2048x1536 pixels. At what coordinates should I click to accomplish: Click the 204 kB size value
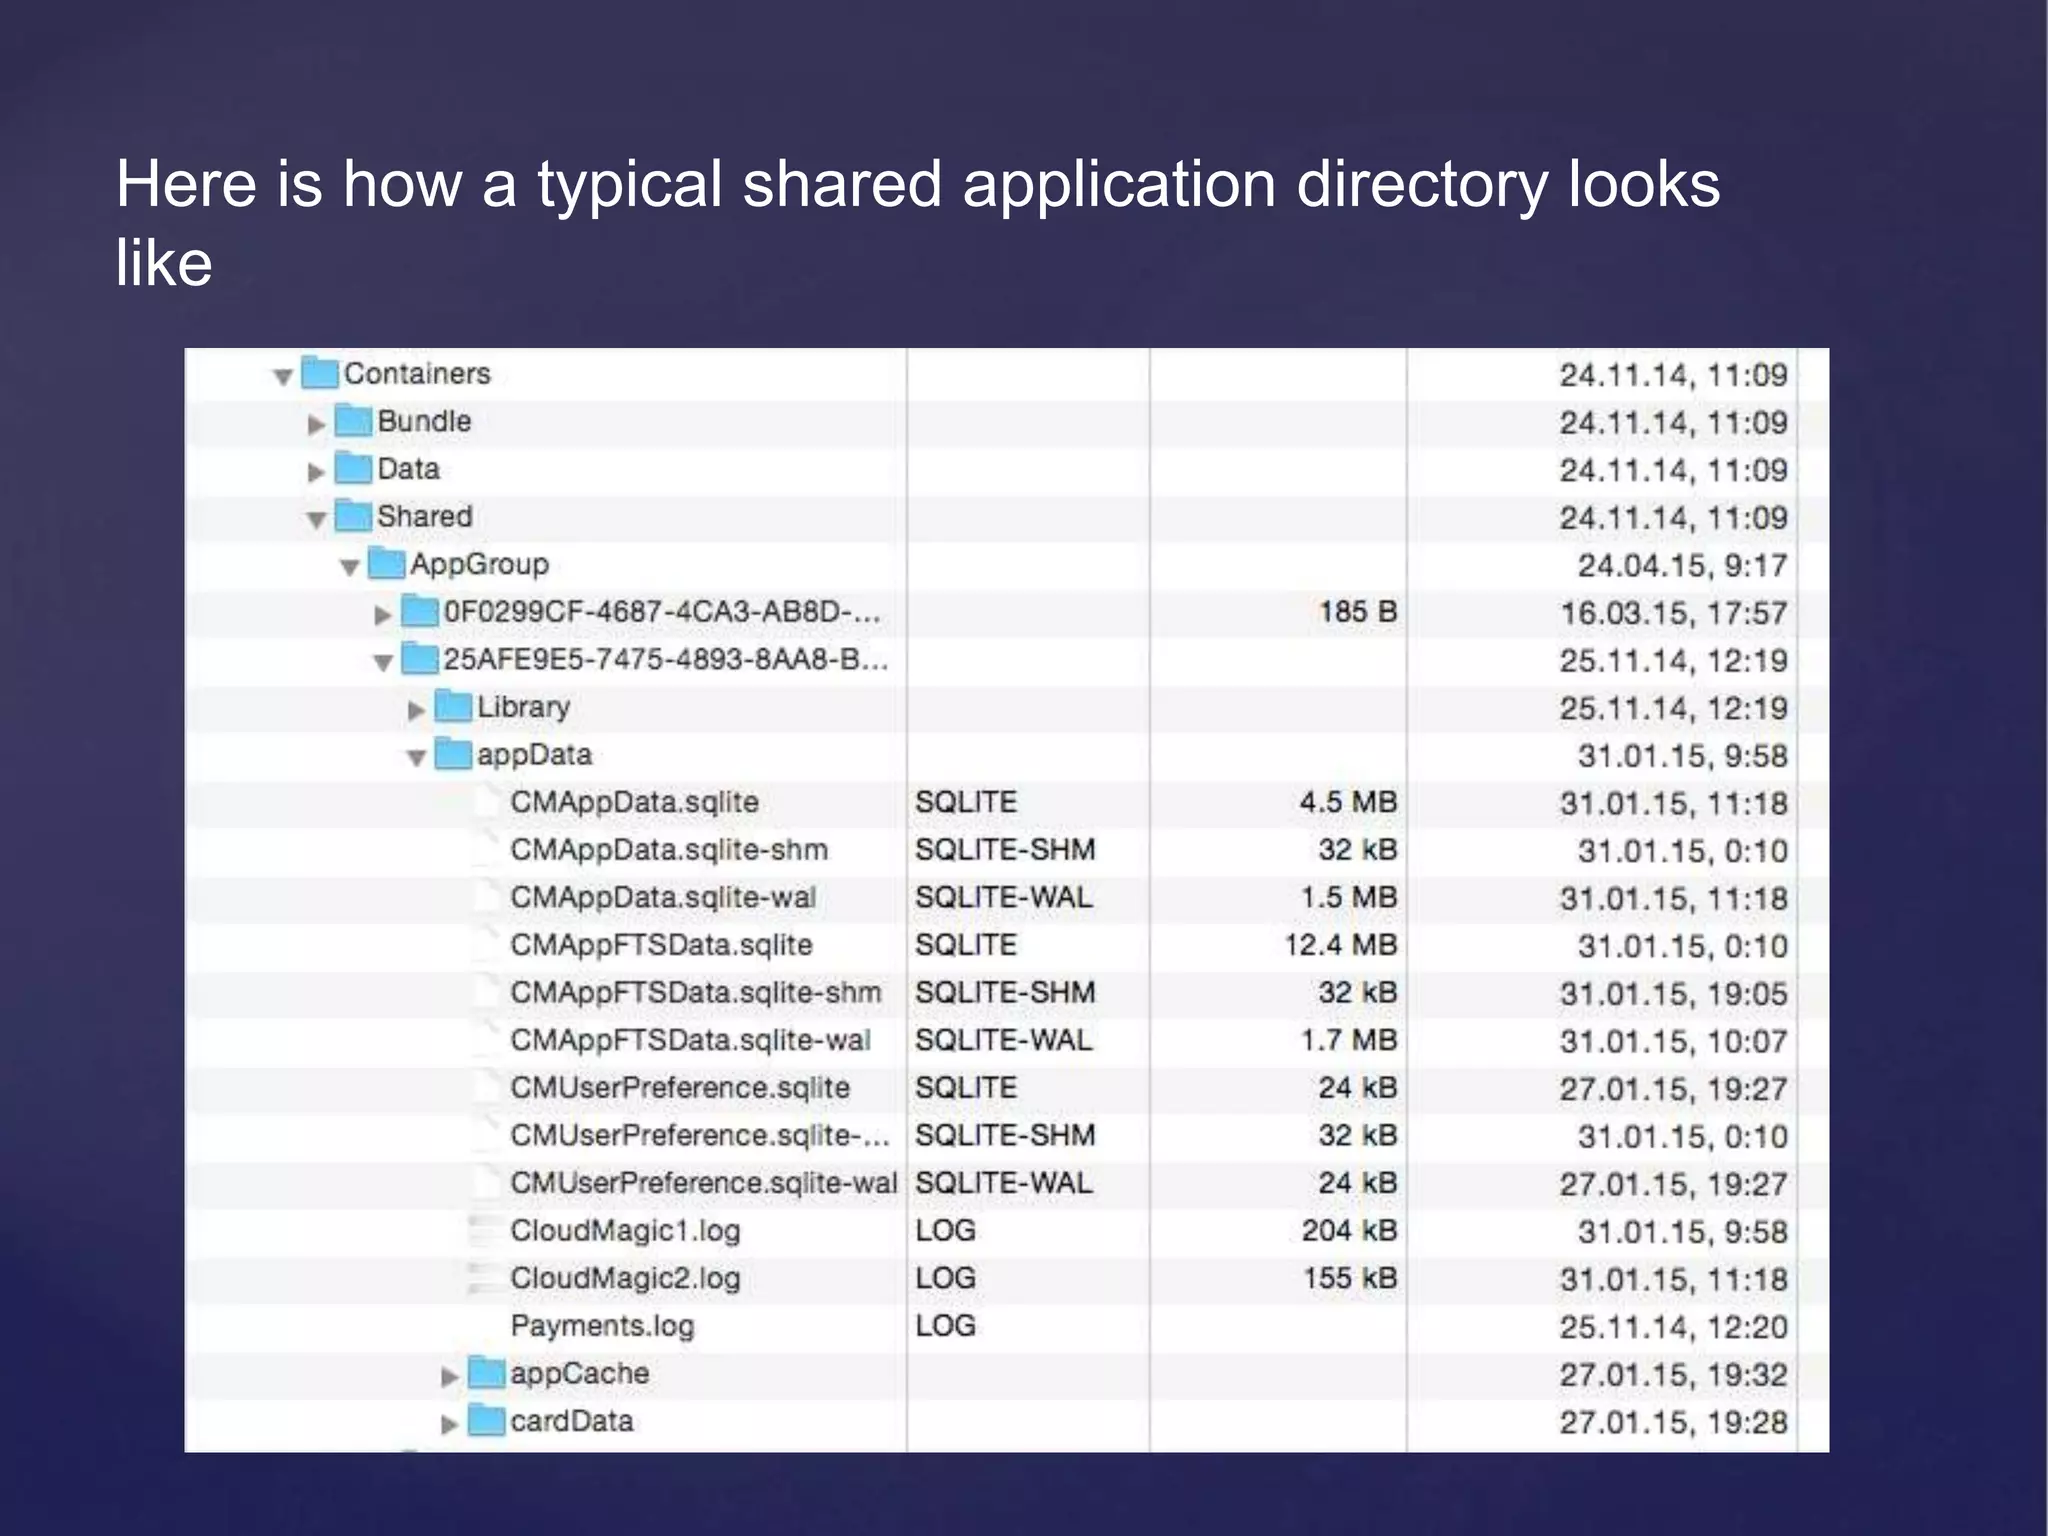tap(1349, 1230)
